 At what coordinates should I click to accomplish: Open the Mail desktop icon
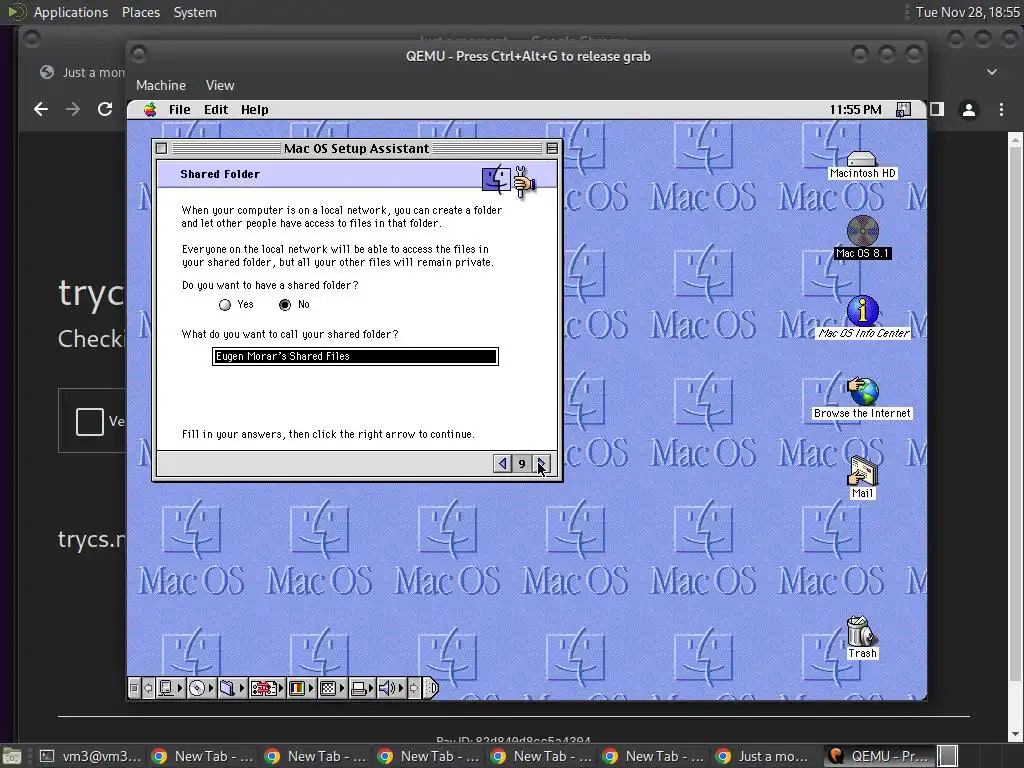(x=862, y=470)
